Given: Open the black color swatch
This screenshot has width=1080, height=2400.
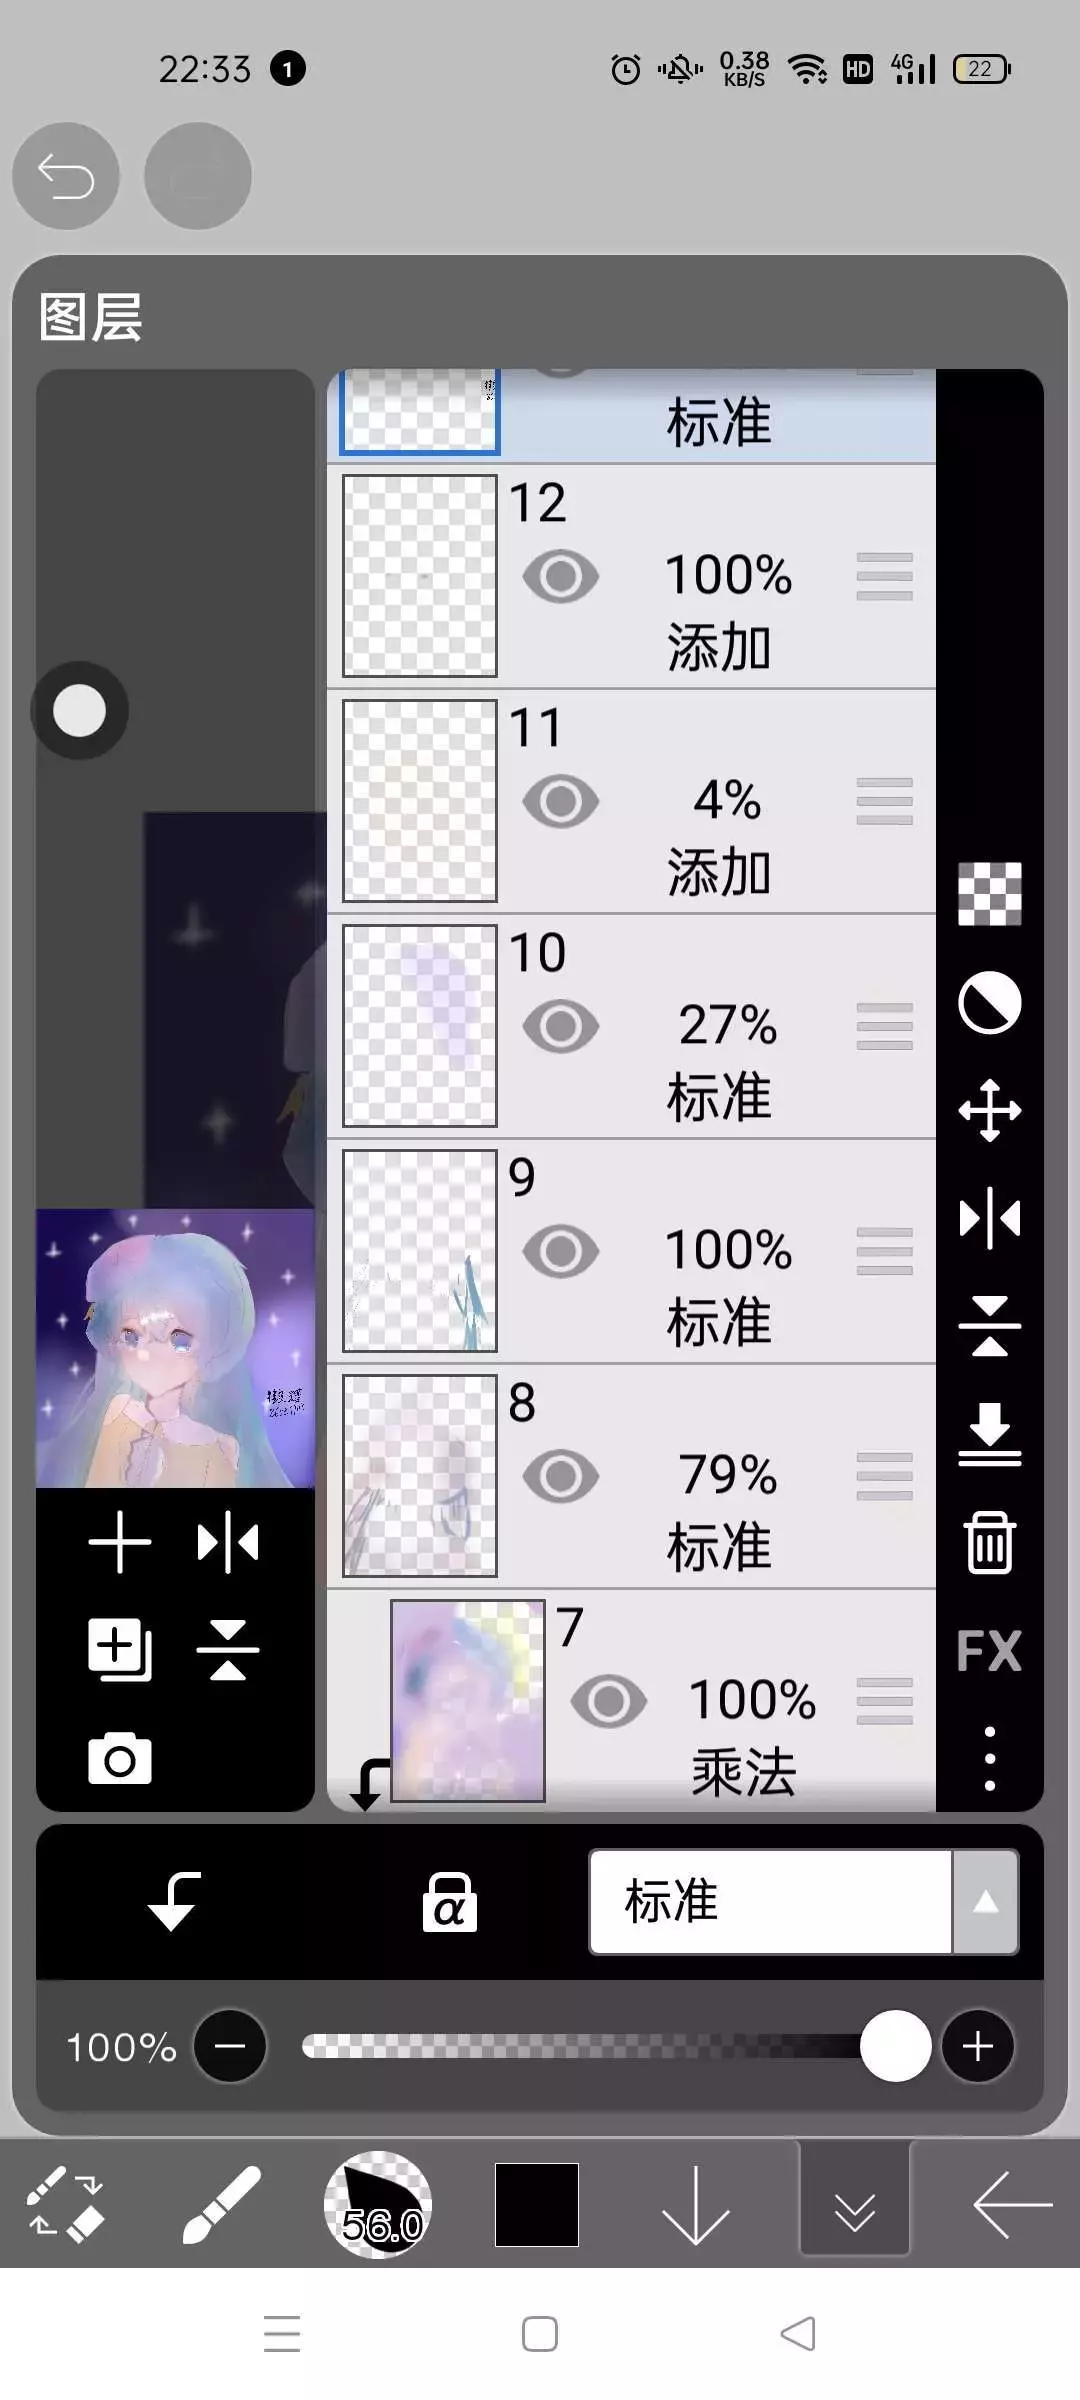Looking at the screenshot, I should (537, 2204).
